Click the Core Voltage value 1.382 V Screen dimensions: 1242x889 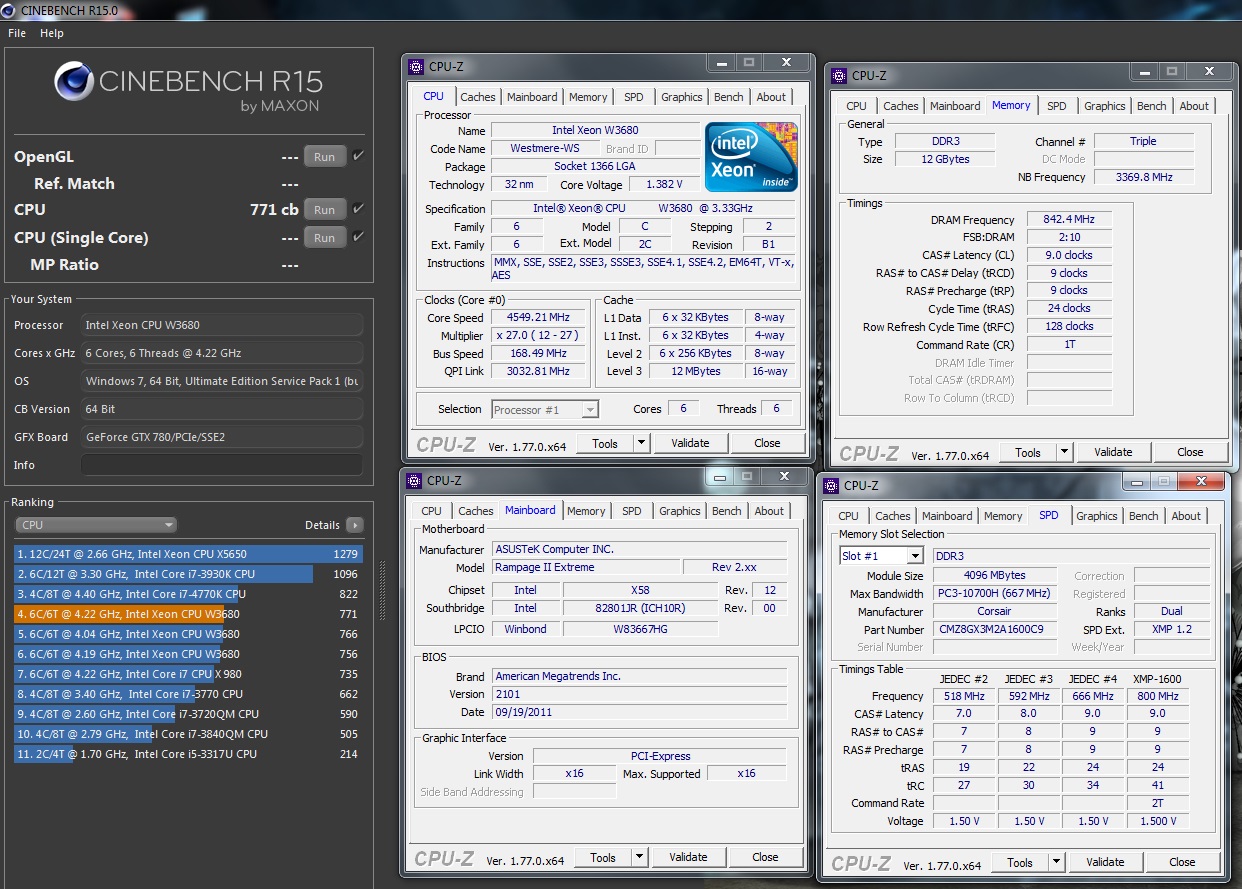point(665,185)
